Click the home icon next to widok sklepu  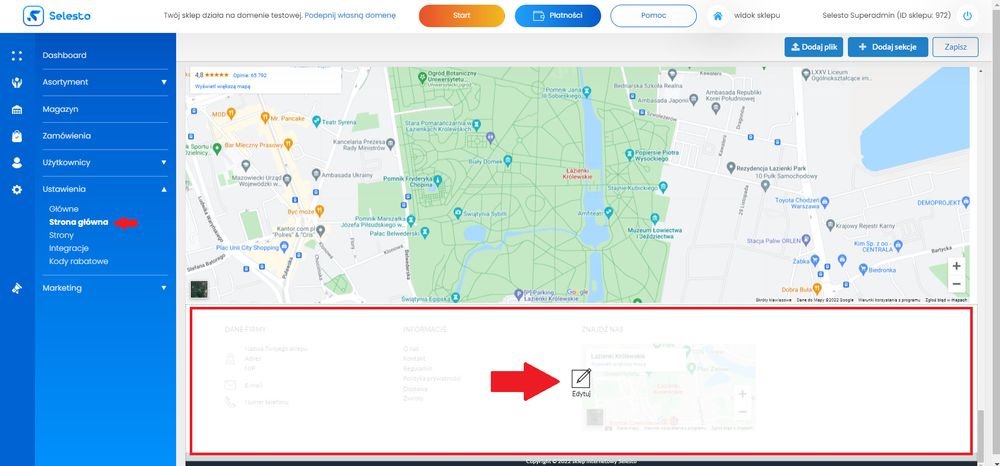point(717,16)
